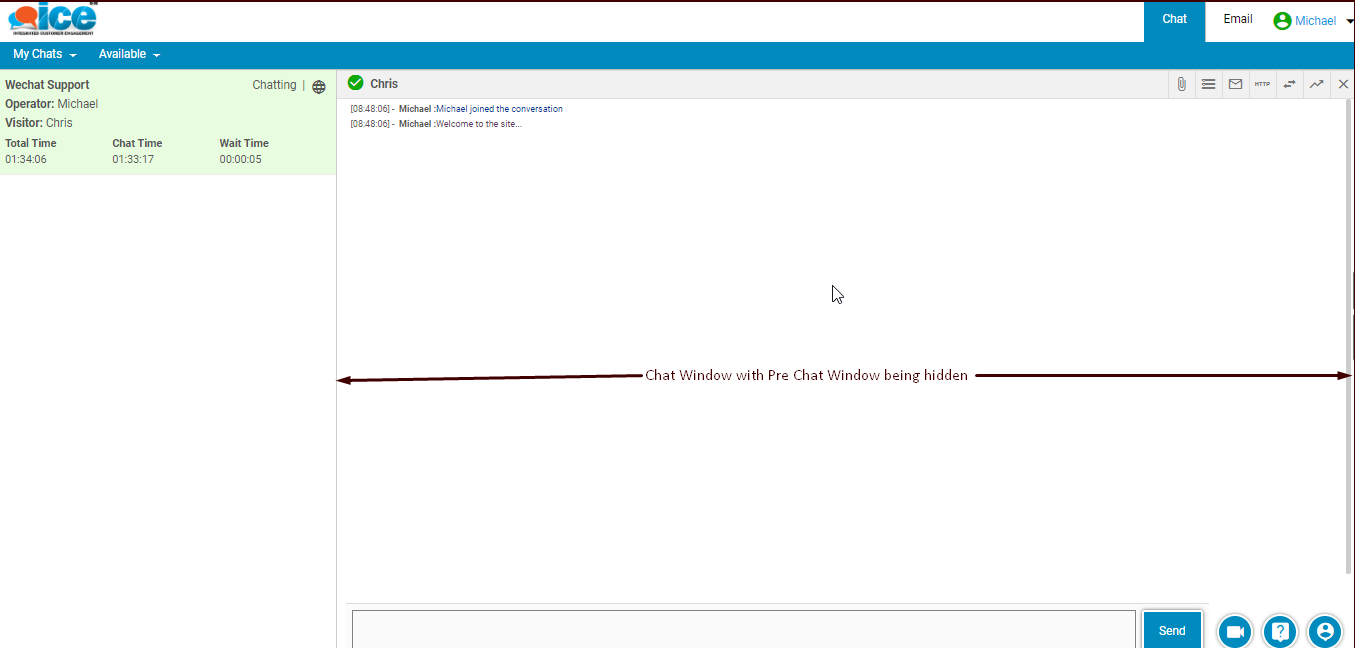Click the chat message input box
1355x648 pixels.
click(x=743, y=628)
